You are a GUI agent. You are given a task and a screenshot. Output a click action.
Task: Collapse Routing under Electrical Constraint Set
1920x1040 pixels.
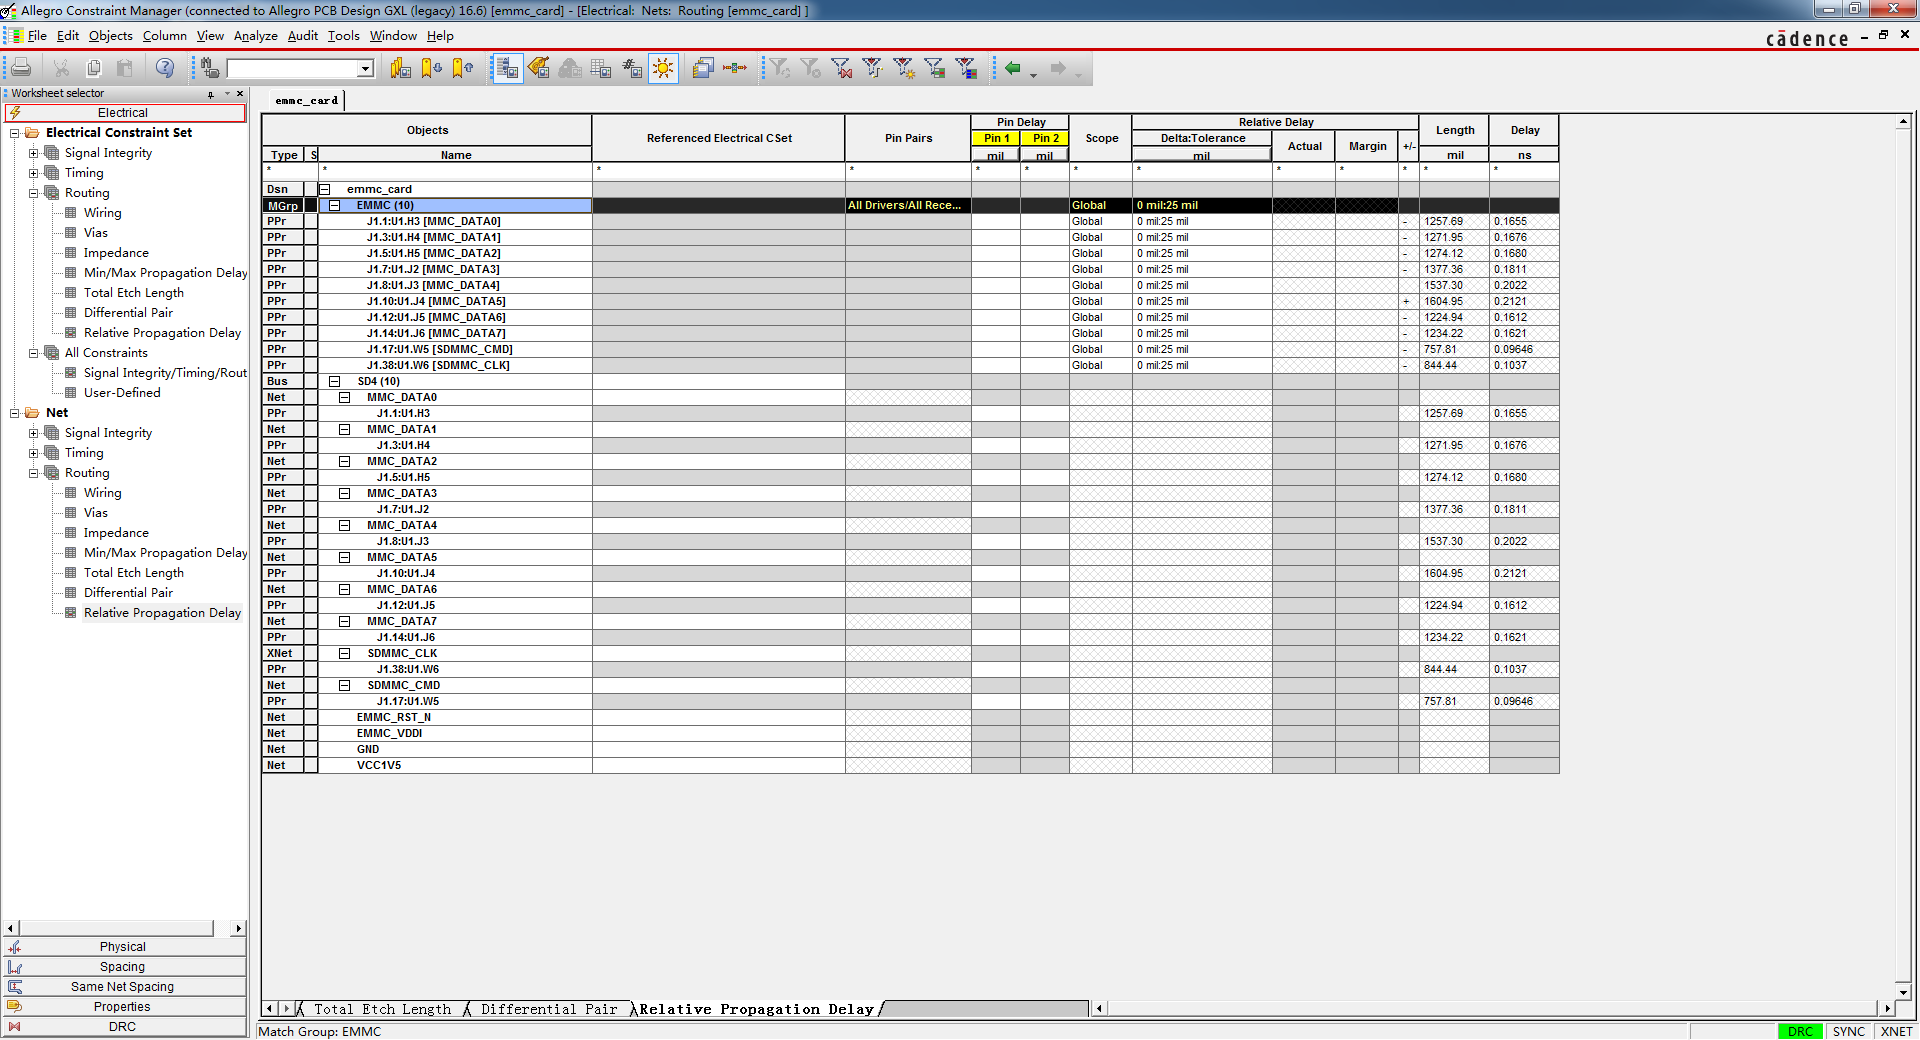tap(33, 193)
